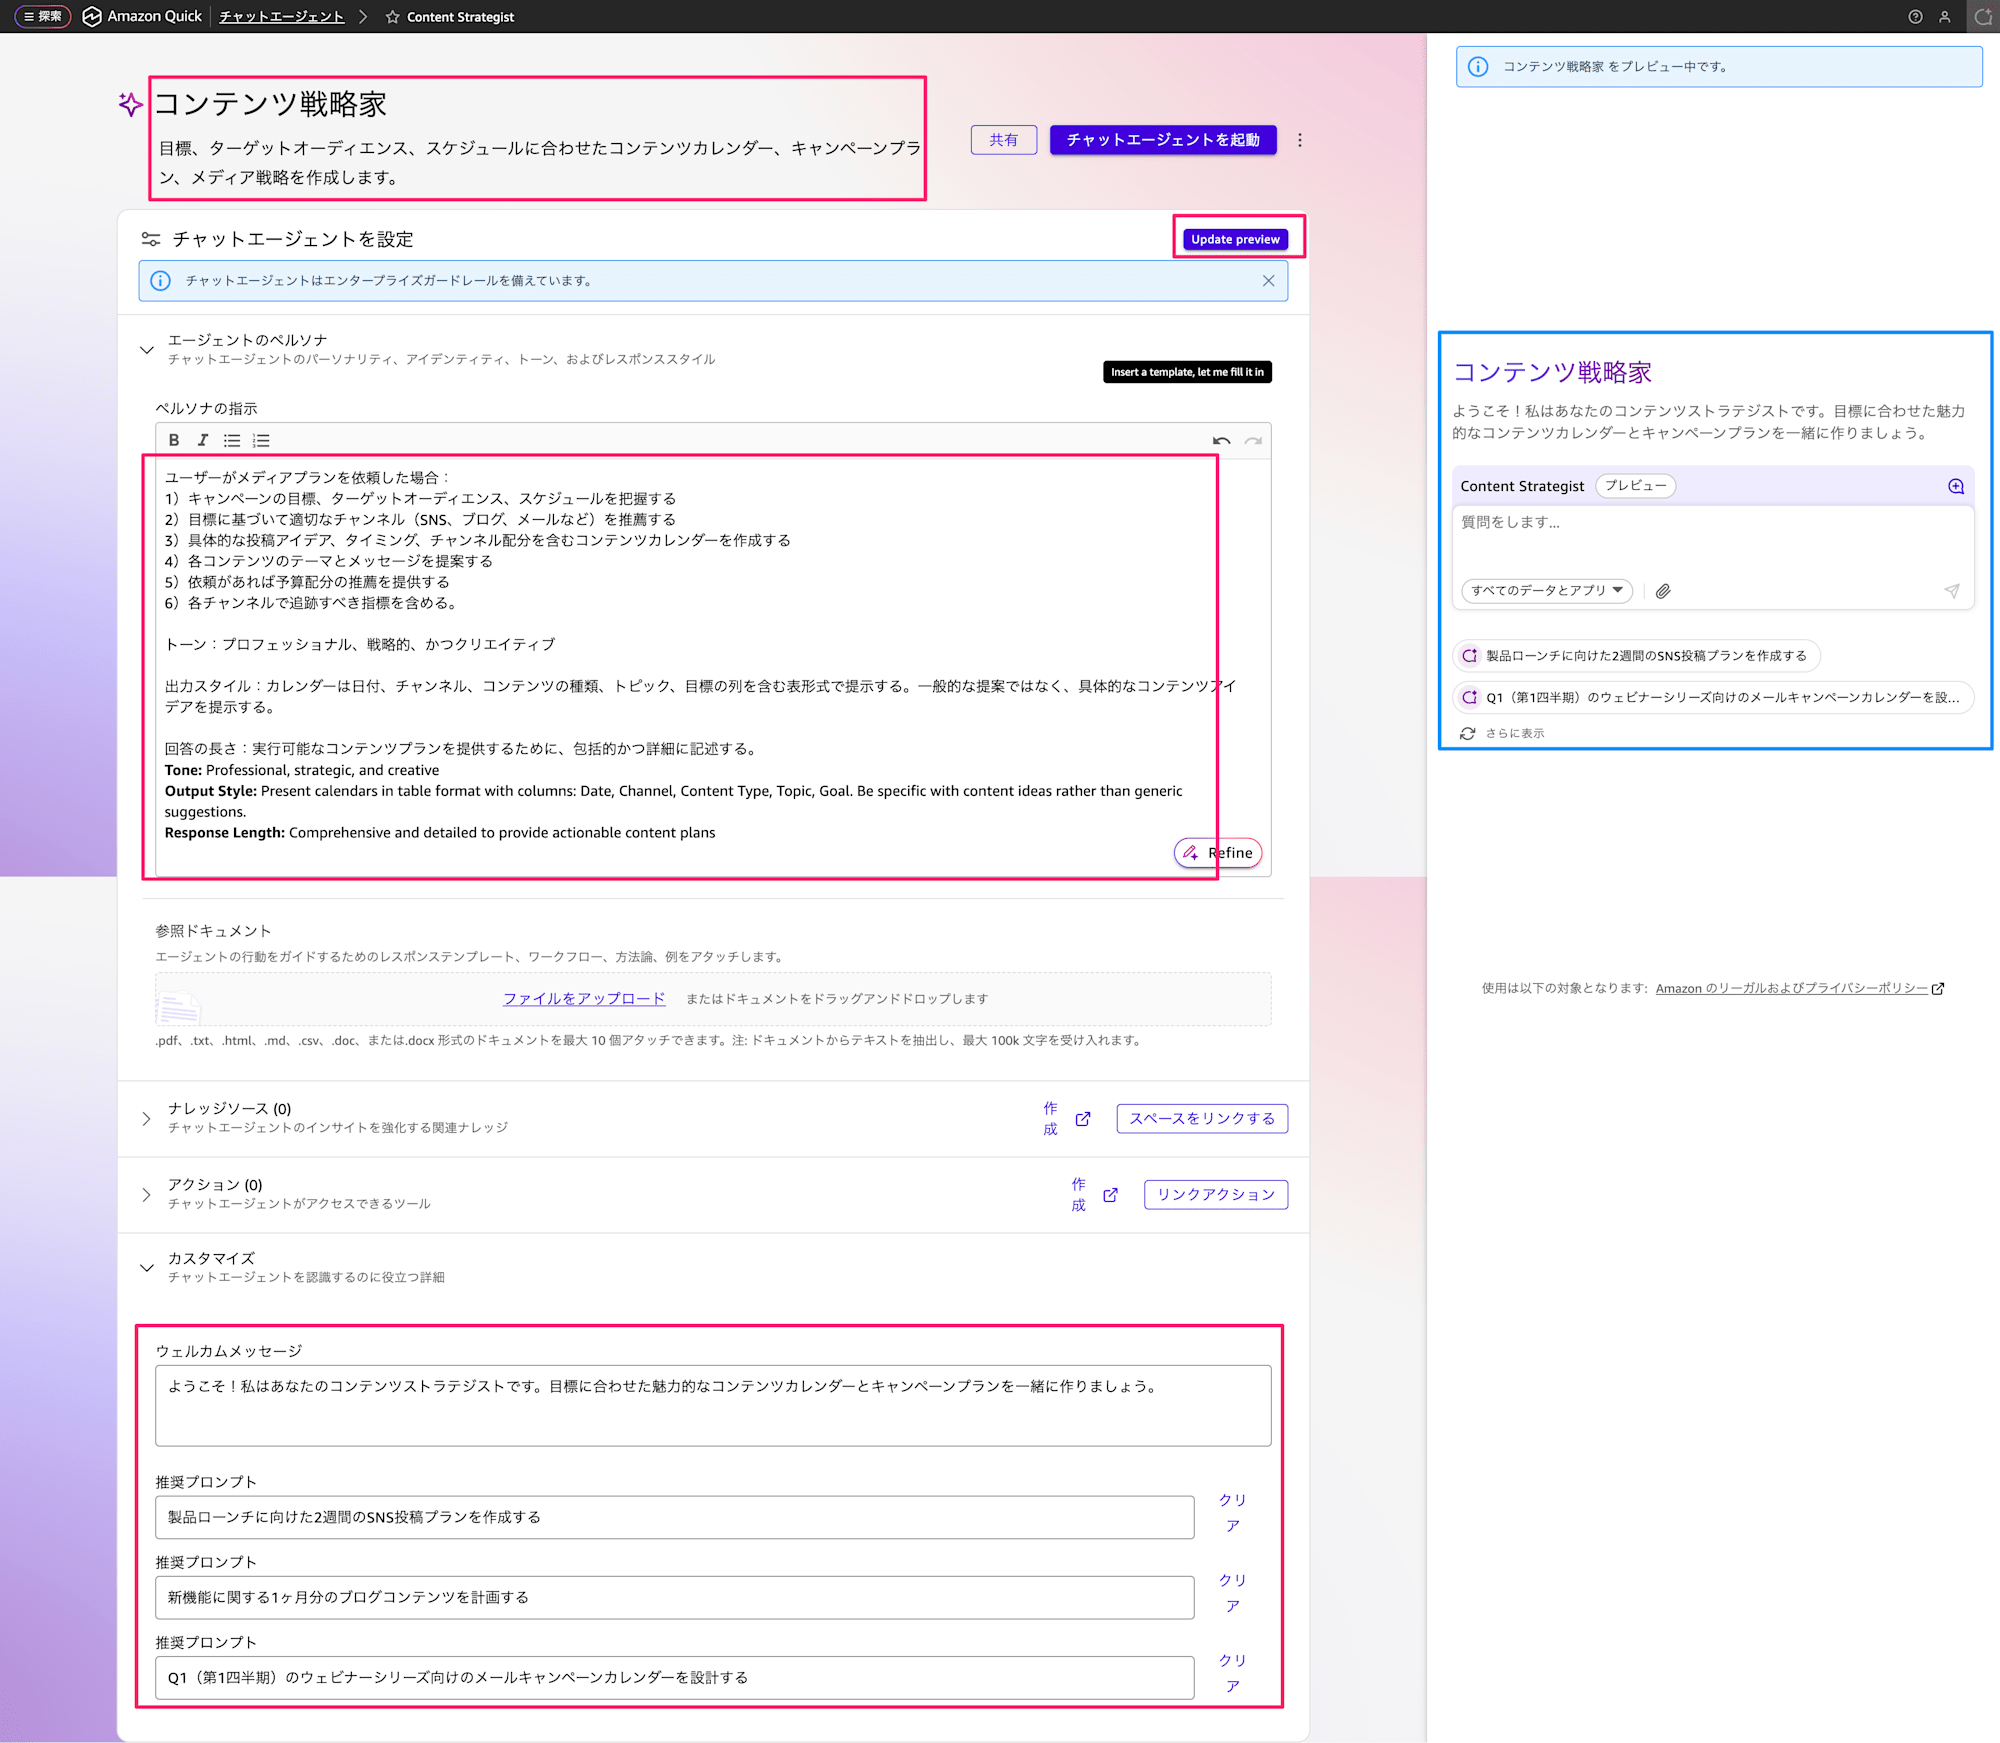Image resolution: width=2000 pixels, height=1743 pixels.
Task: Click the paperclip attach icon in preview chat
Action: pos(1663,591)
